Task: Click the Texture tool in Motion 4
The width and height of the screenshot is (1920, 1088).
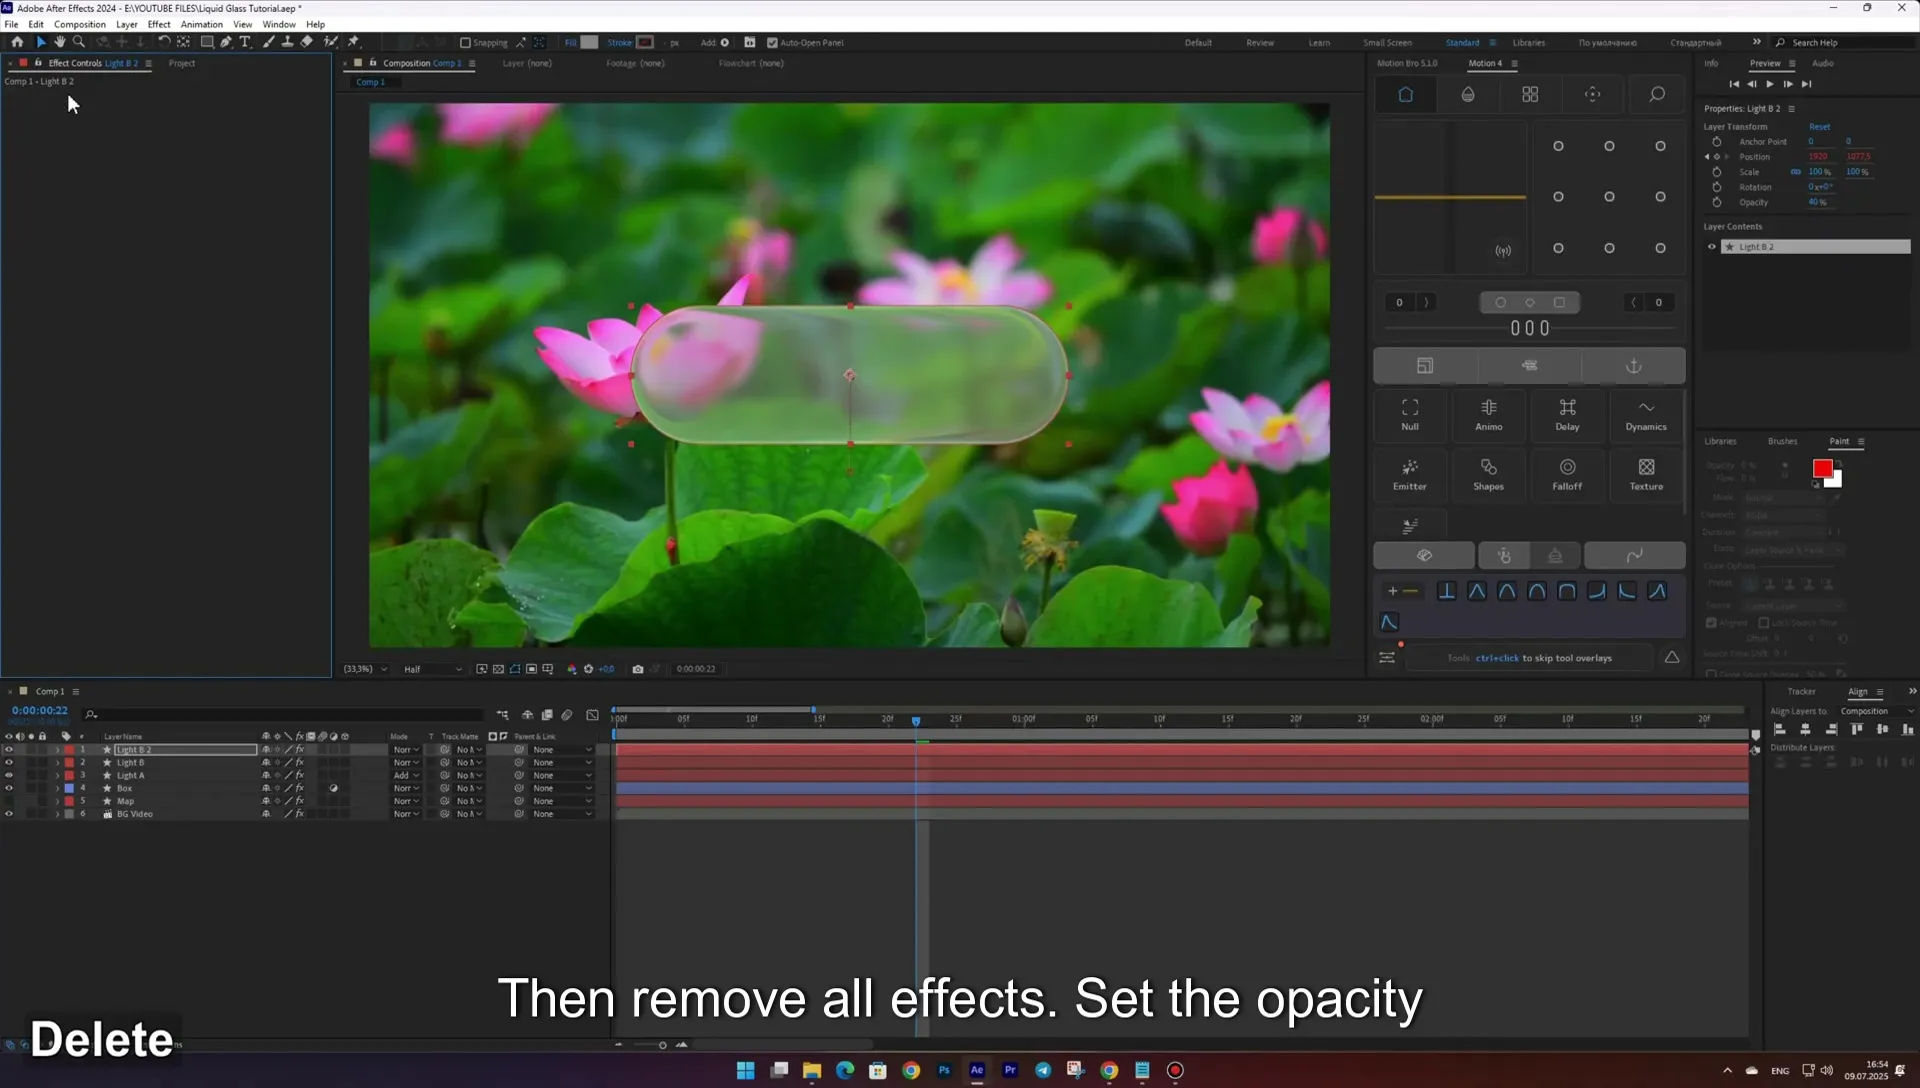Action: point(1646,474)
